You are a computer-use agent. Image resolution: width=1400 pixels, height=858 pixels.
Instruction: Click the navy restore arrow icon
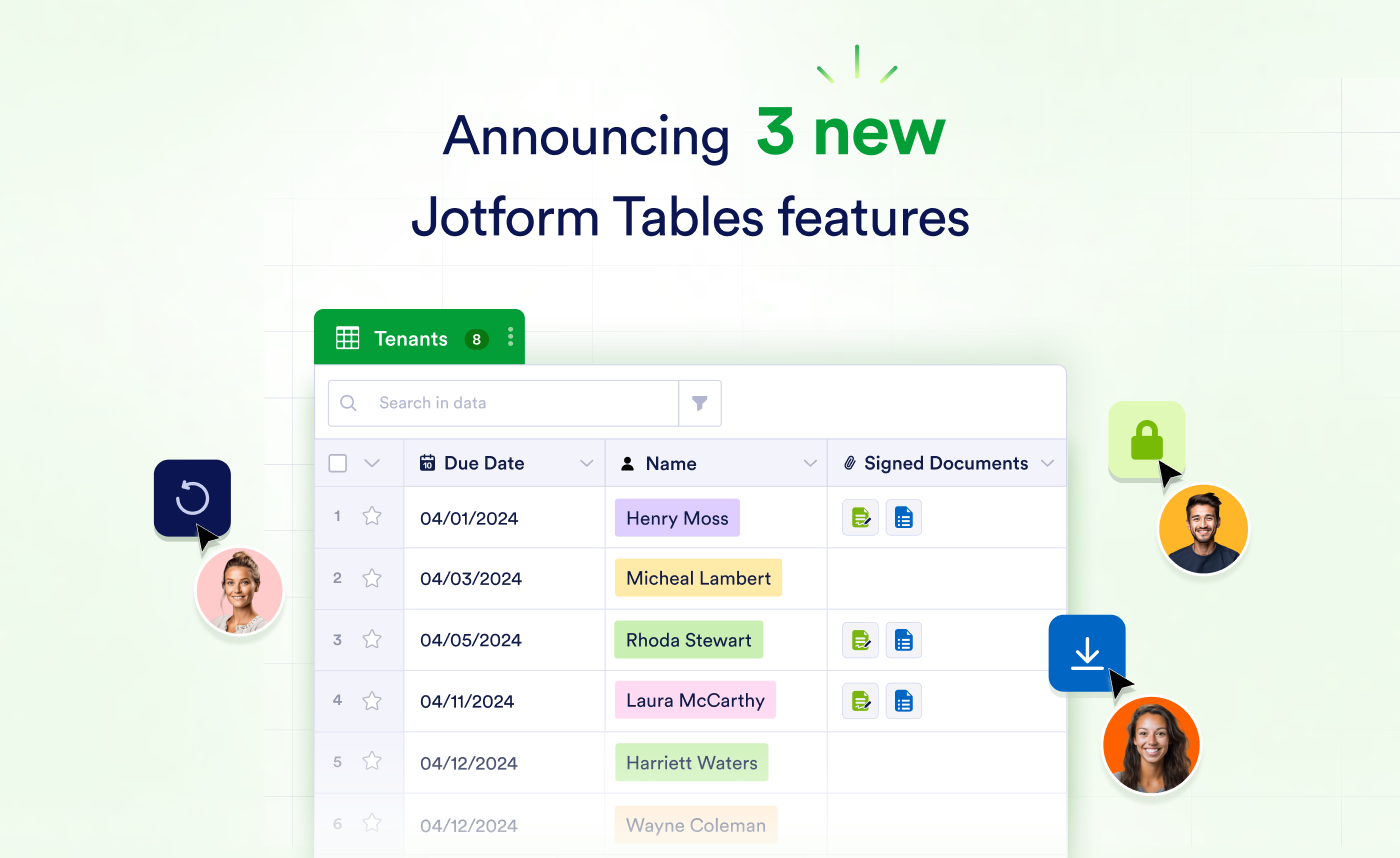192,498
